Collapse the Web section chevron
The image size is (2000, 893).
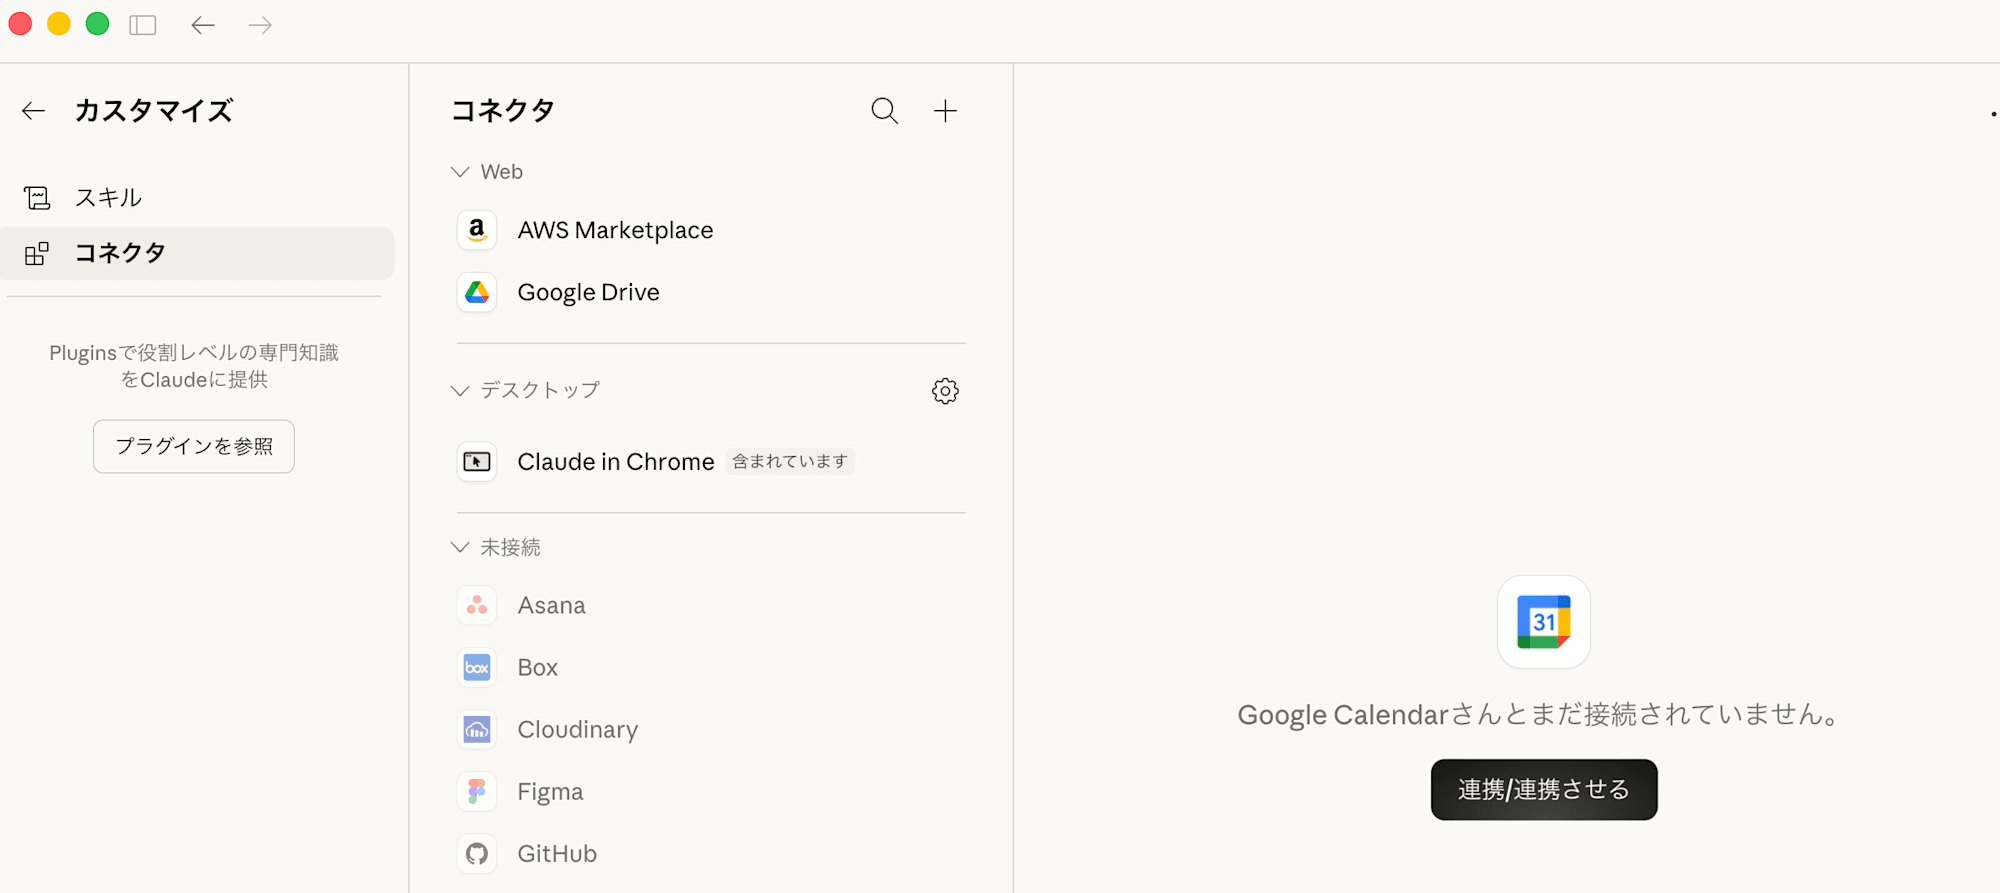460,172
